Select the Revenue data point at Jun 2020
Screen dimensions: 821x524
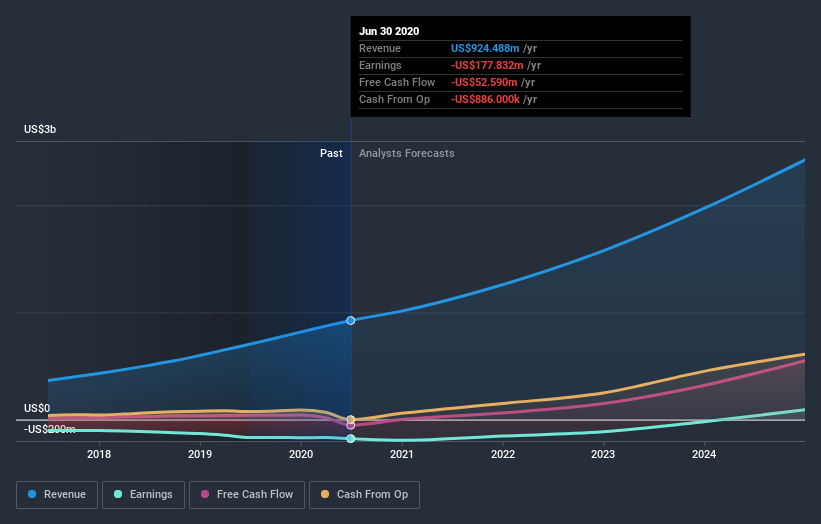pos(351,320)
